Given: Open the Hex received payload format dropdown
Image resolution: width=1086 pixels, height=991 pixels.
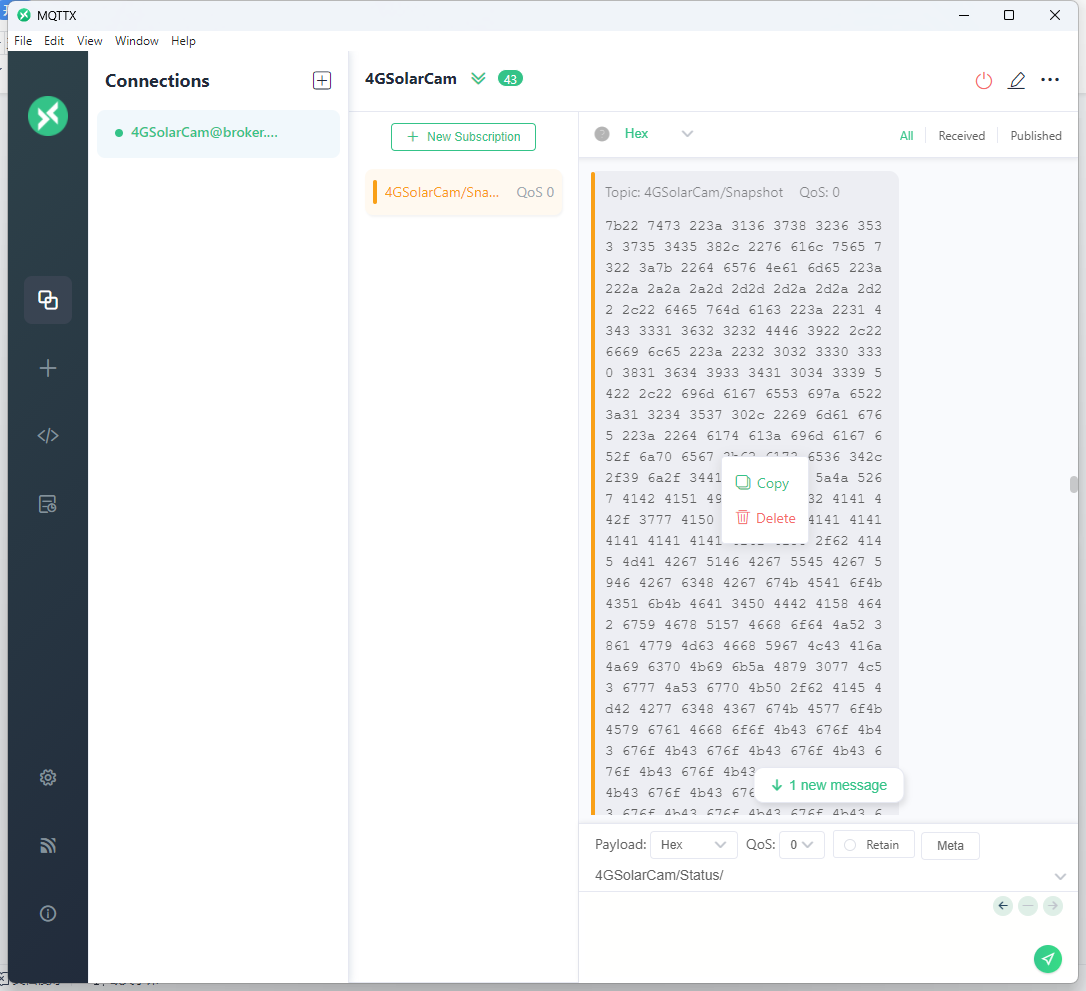Looking at the screenshot, I should pos(658,134).
